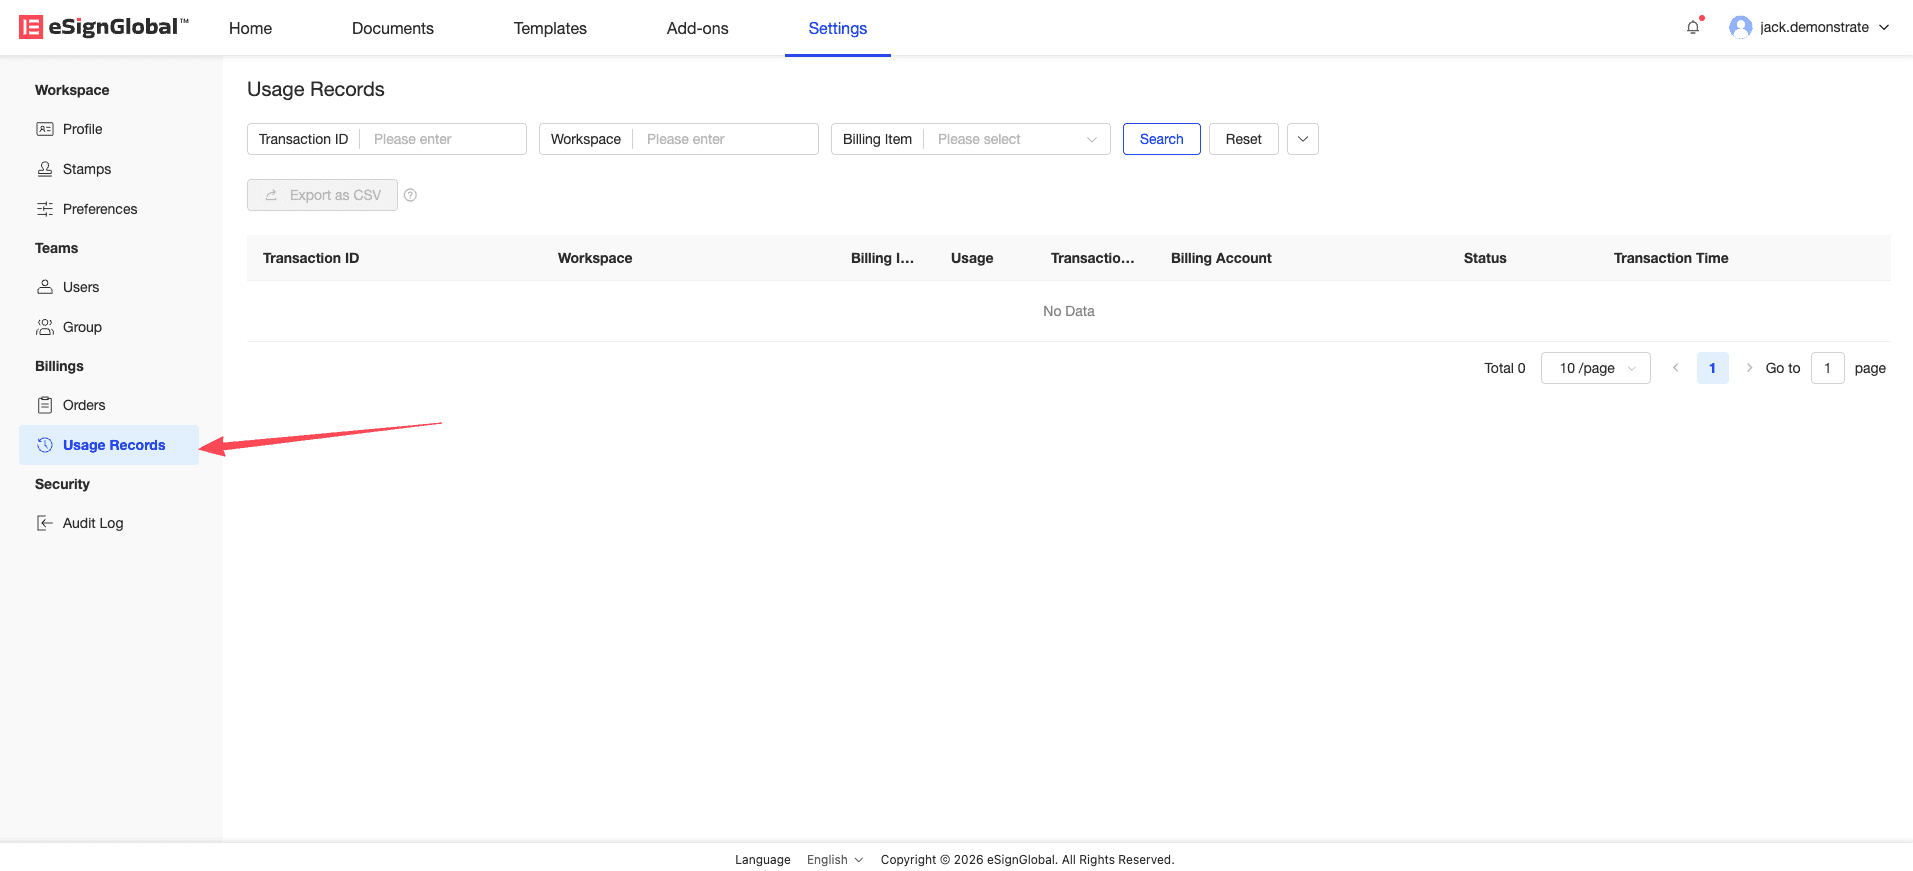
Task: Open Preferences in sidebar
Action: pos(109,209)
